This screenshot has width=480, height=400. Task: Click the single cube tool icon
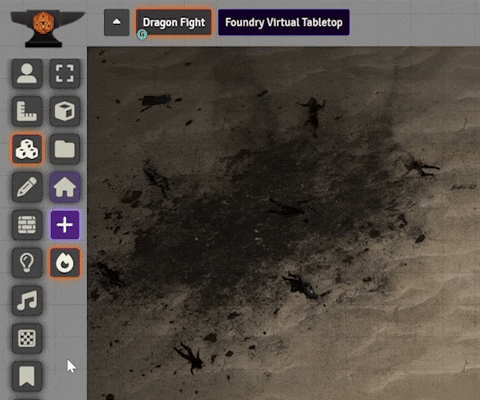click(x=65, y=111)
